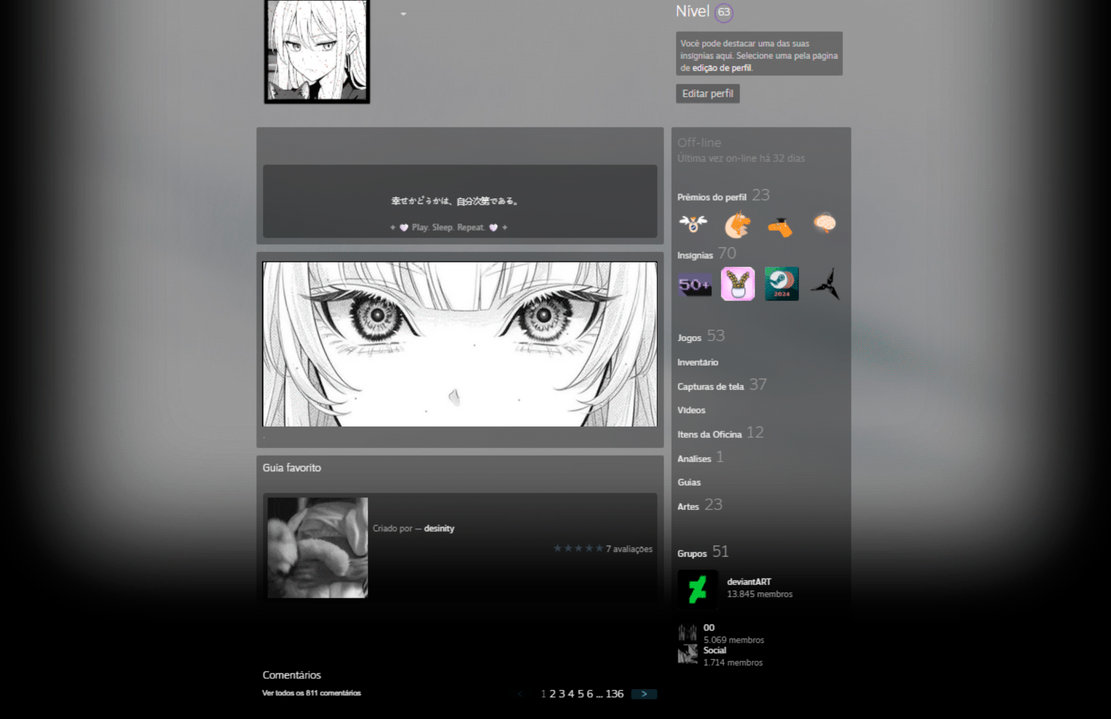Open the profile avatar image
The image size is (1111, 719).
pos(317,51)
